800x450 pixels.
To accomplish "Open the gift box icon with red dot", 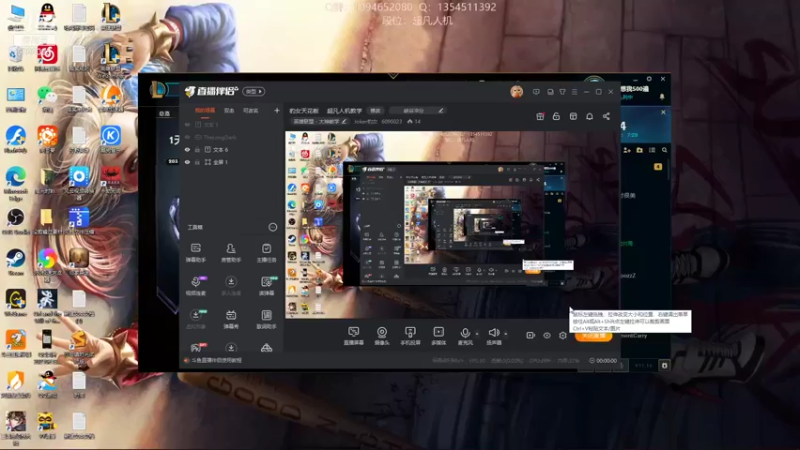I will pyautogui.click(x=540, y=116).
